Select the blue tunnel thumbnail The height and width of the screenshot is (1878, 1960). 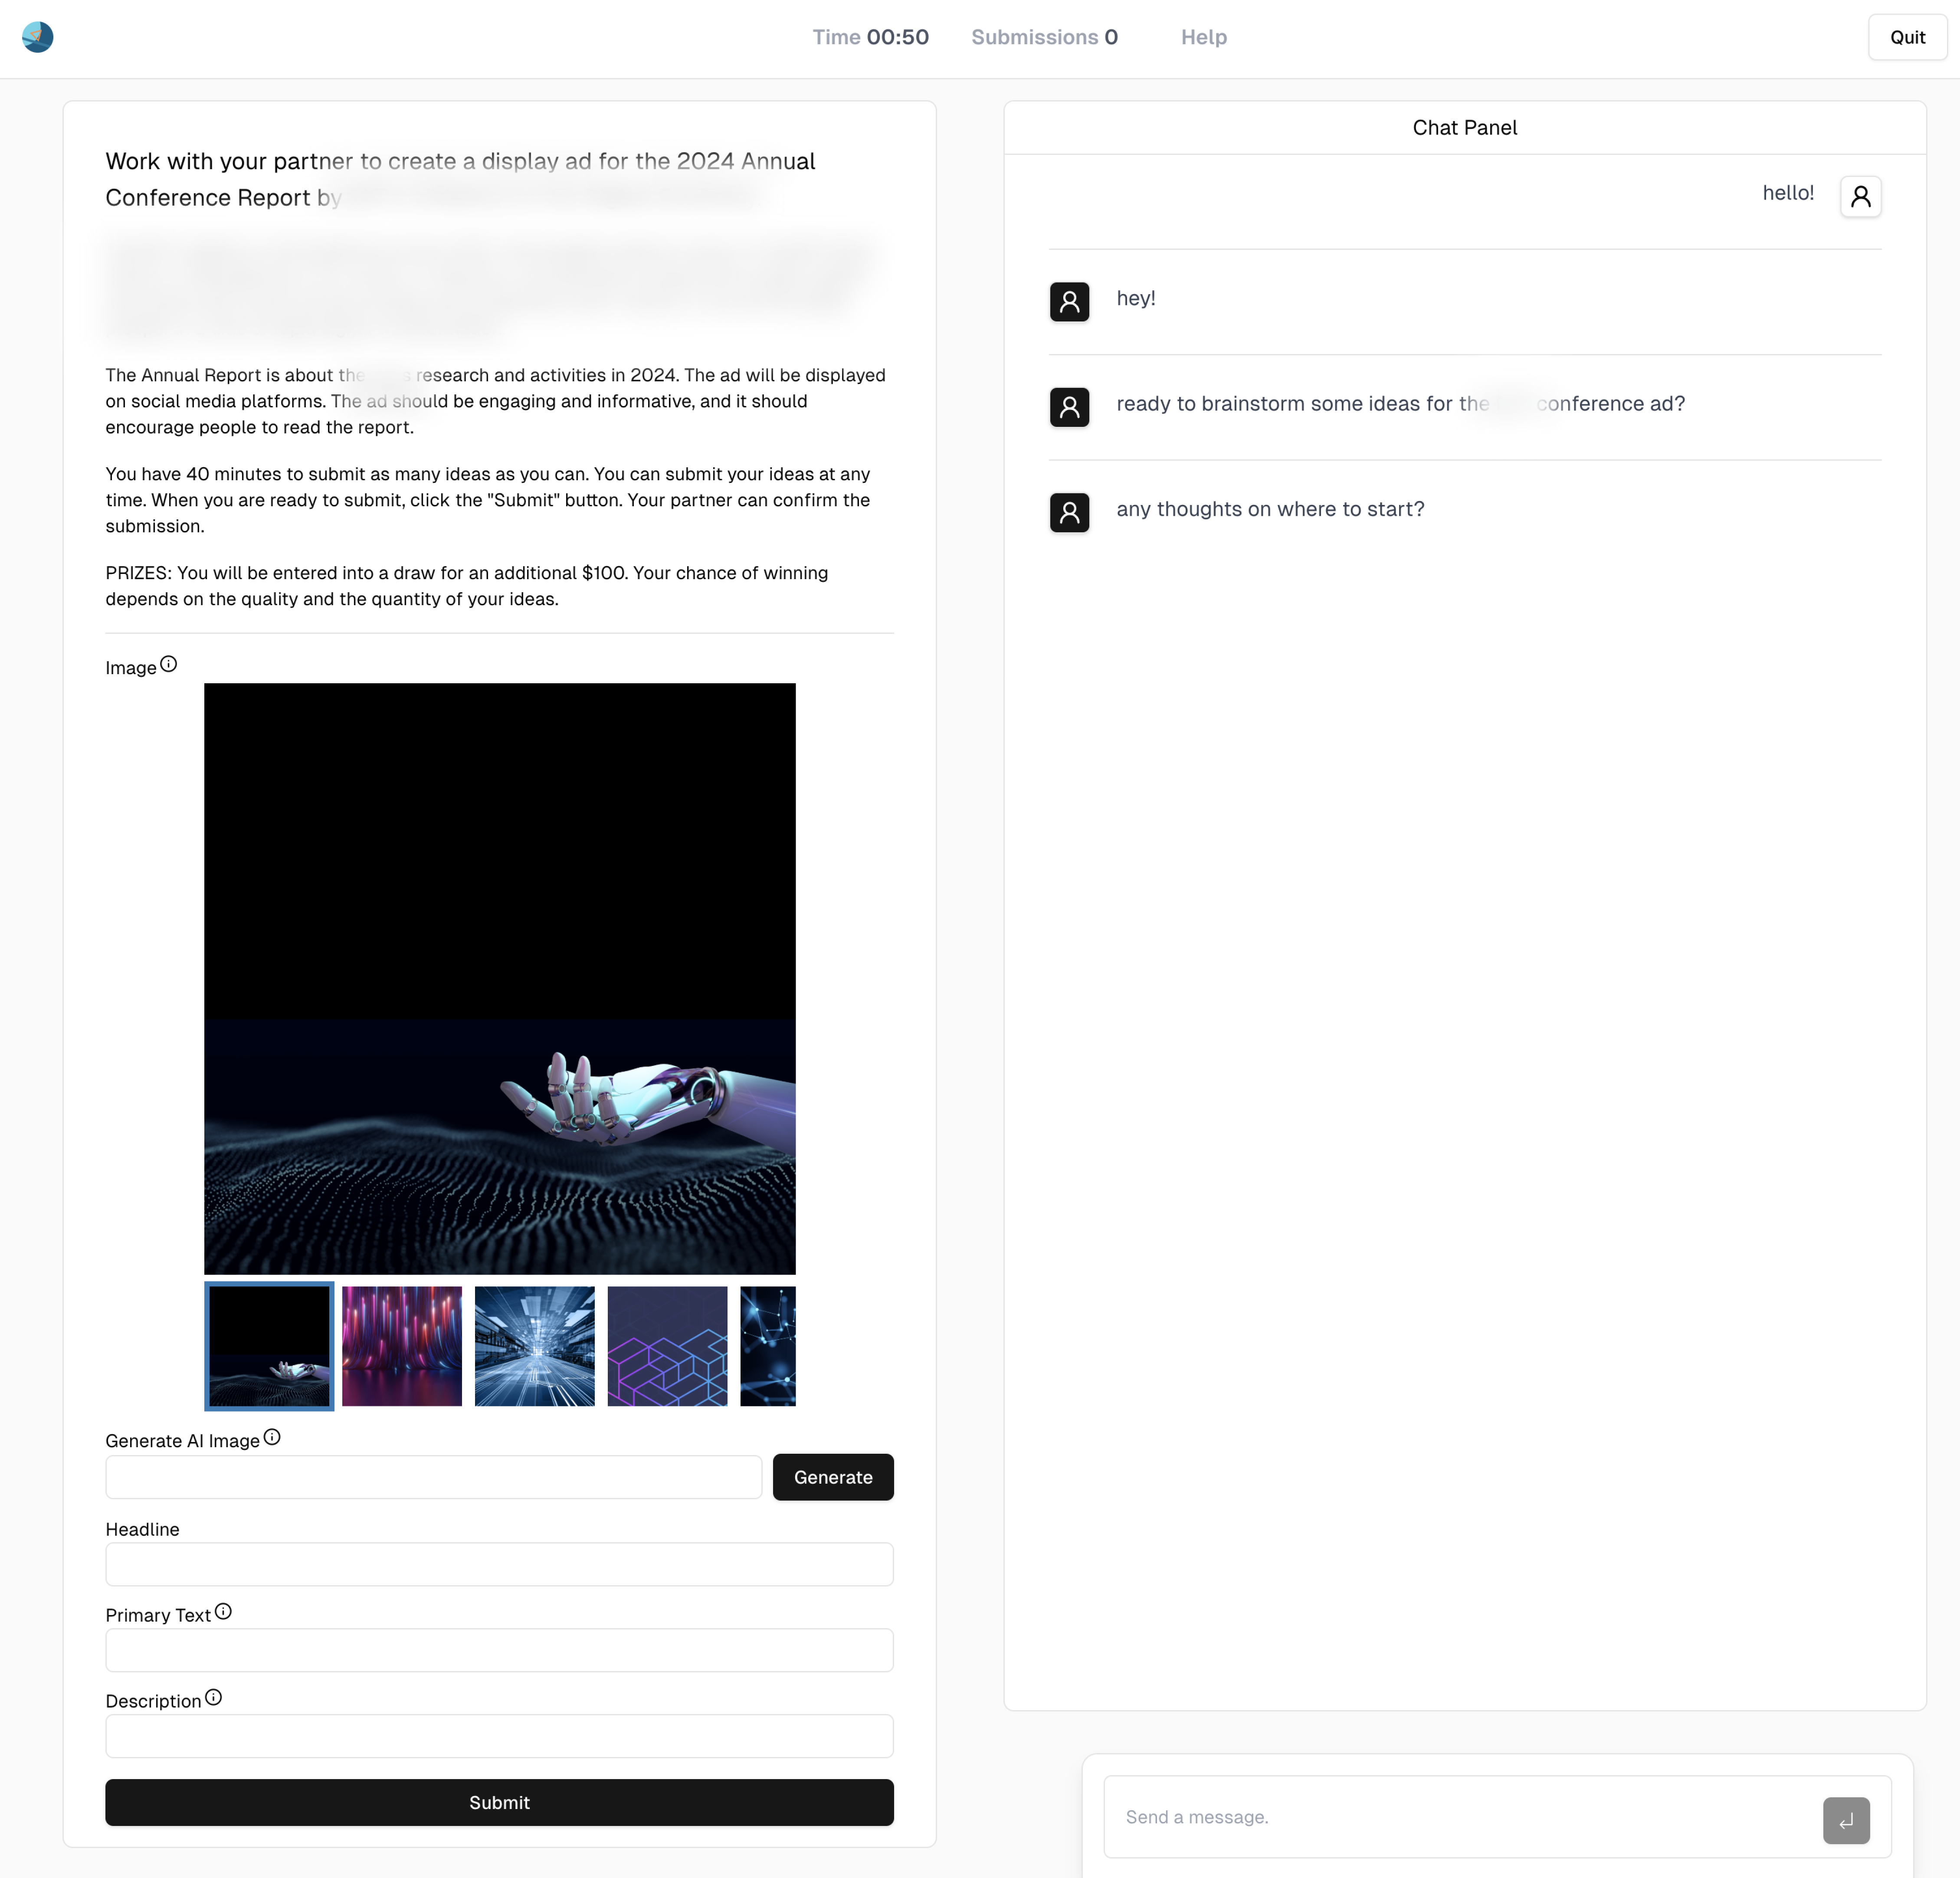[x=534, y=1346]
